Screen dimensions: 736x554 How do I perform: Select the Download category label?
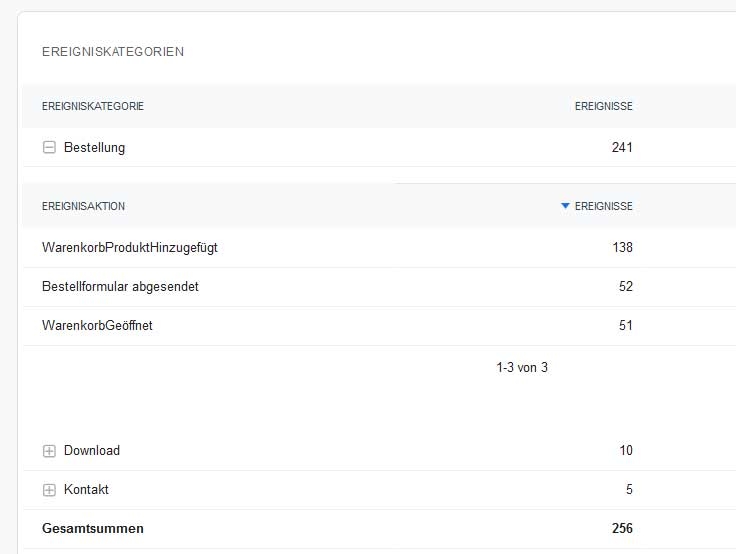(x=91, y=451)
